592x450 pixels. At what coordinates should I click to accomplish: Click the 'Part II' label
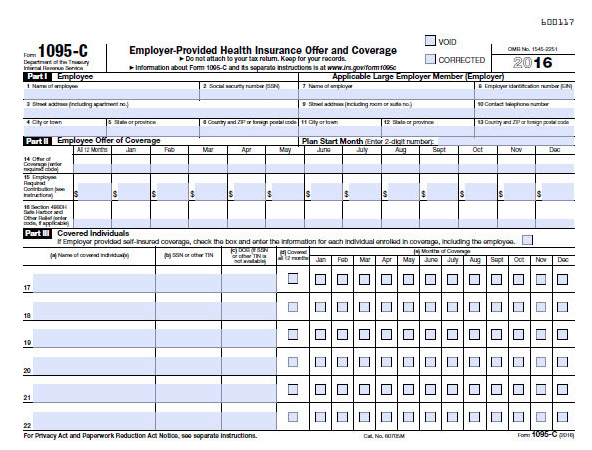37,141
